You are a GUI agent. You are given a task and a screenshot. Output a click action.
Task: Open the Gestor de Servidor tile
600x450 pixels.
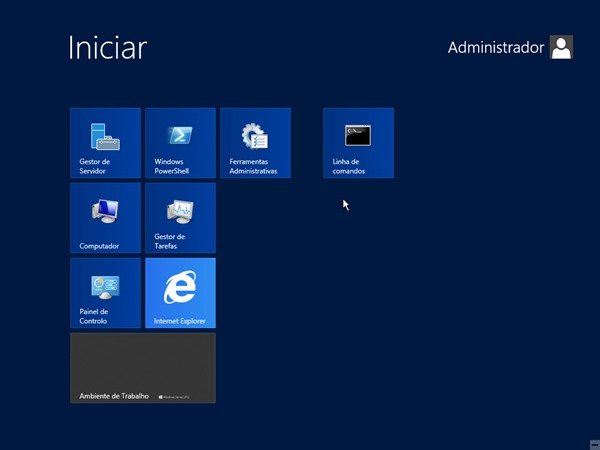tap(105, 143)
